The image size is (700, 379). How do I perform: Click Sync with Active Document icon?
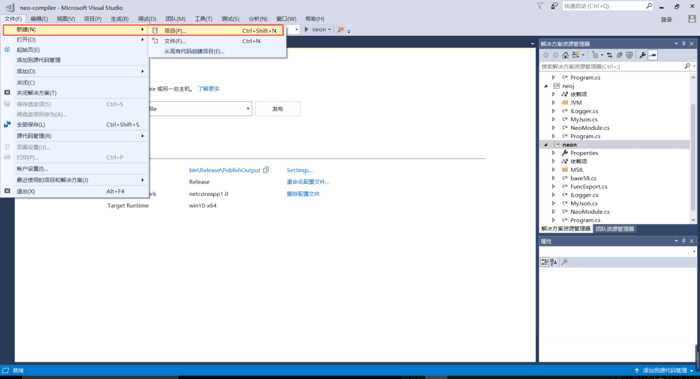[609, 55]
